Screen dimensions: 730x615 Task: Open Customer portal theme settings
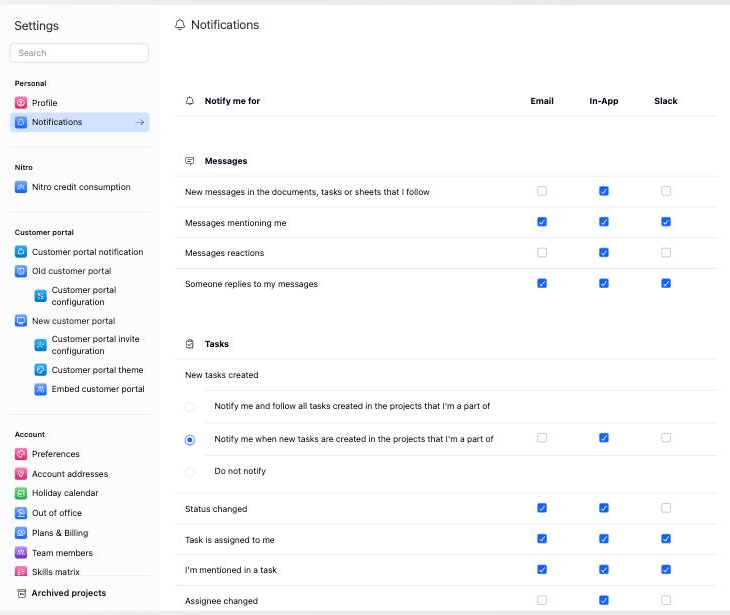pyautogui.click(x=88, y=370)
